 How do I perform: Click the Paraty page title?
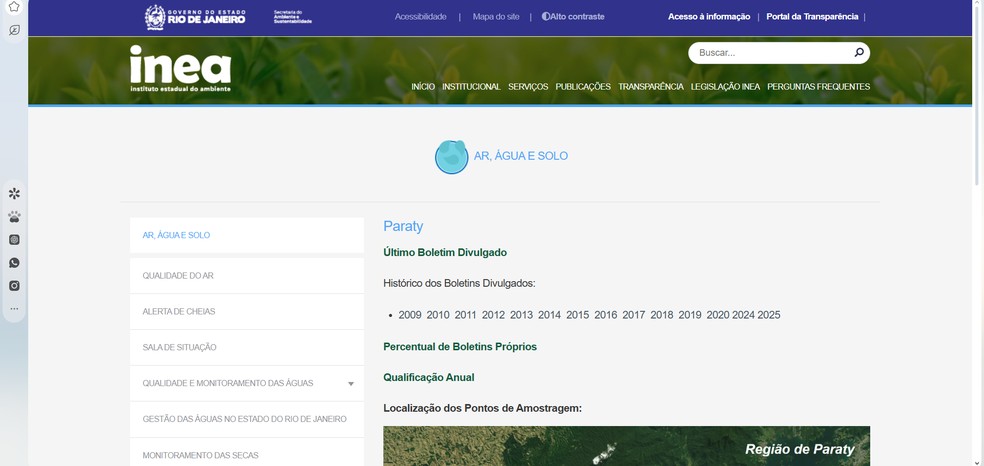pyautogui.click(x=403, y=226)
